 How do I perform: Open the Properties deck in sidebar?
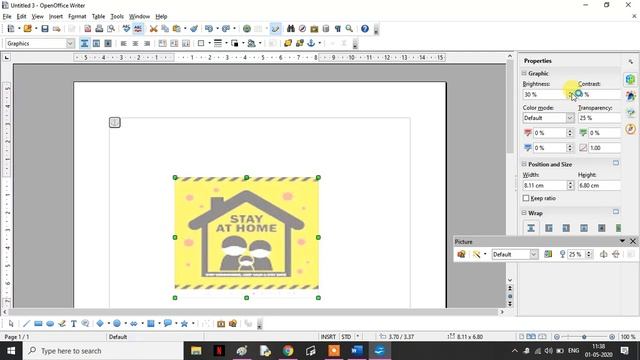[631, 79]
